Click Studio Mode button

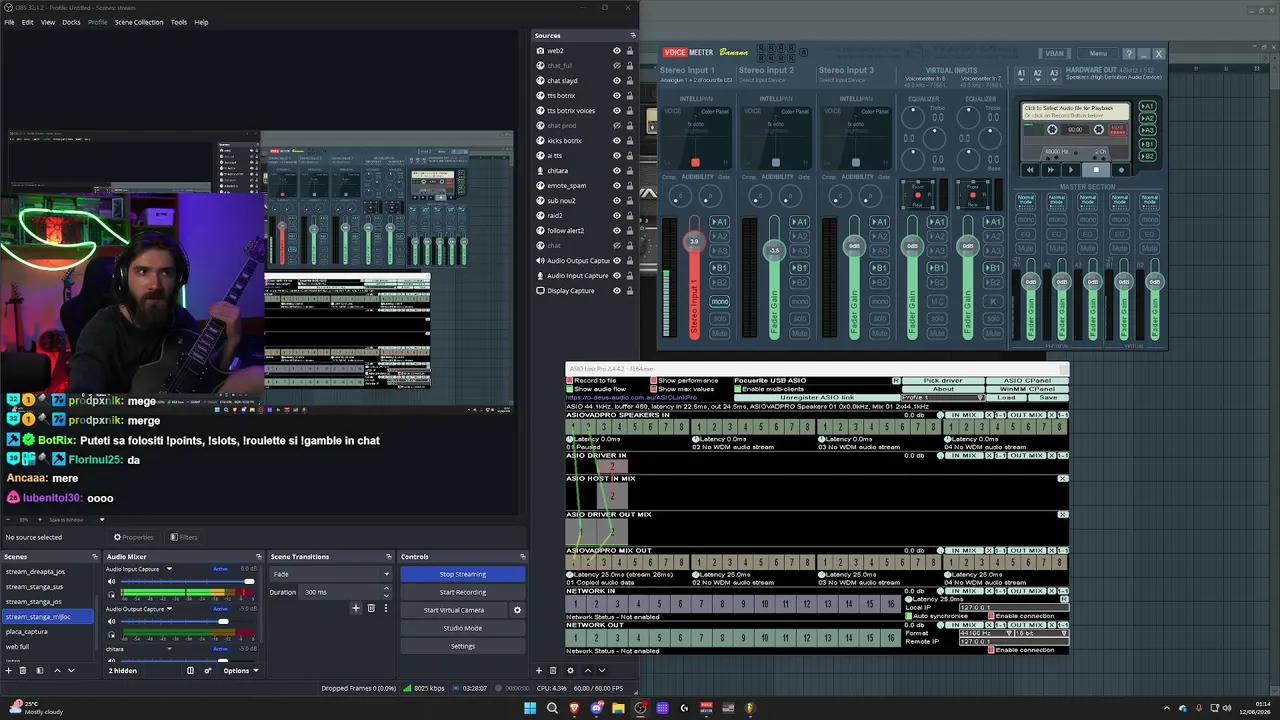click(x=463, y=628)
